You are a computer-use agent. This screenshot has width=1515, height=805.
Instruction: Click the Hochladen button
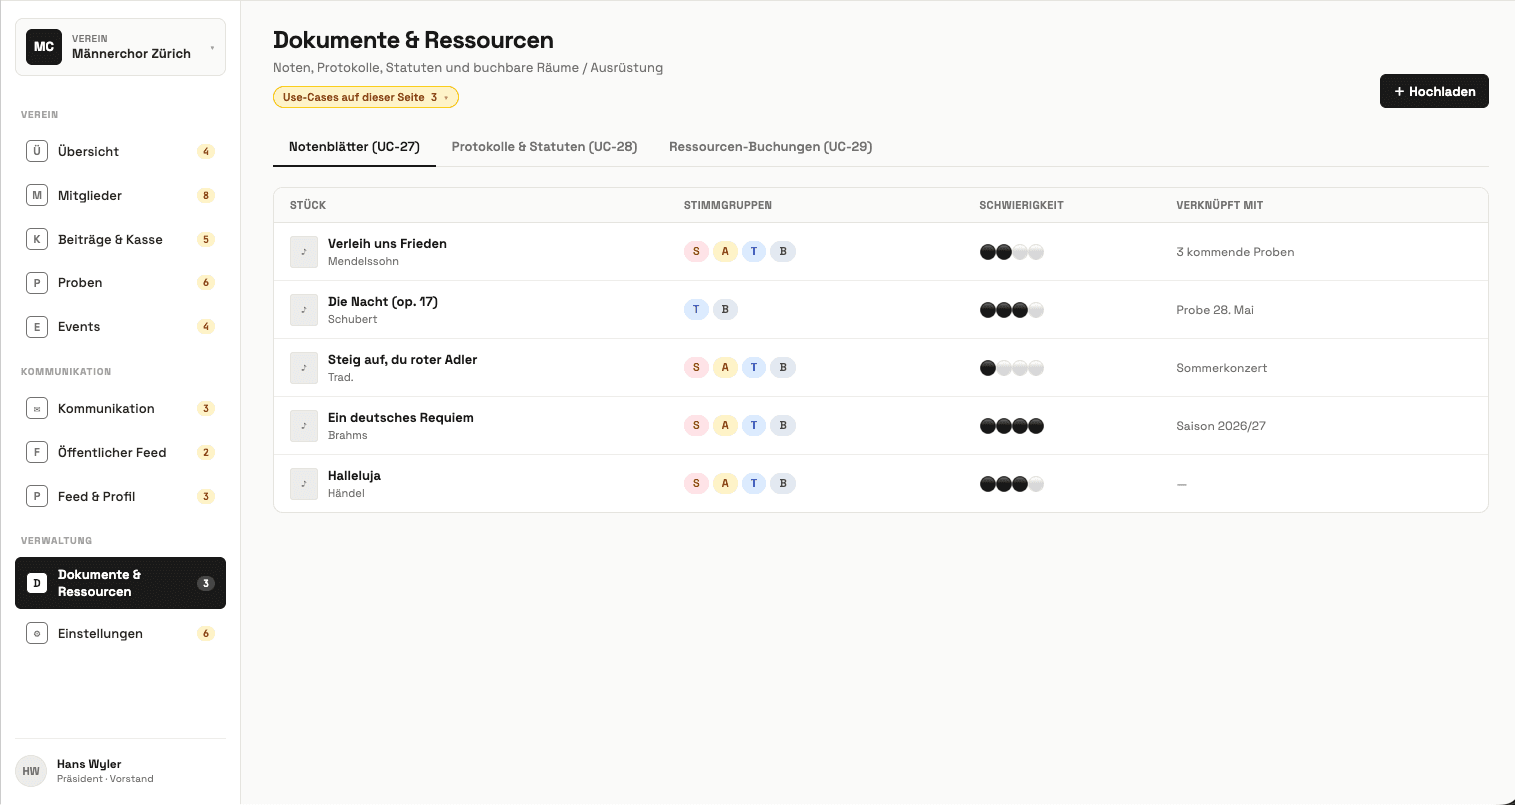coord(1434,91)
